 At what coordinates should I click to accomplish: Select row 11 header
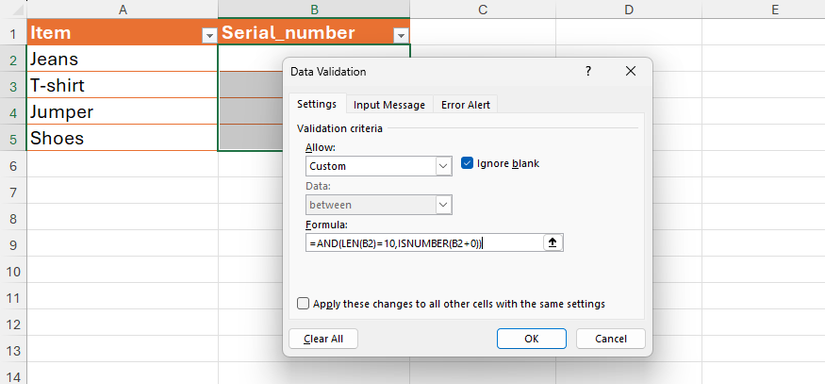13,296
